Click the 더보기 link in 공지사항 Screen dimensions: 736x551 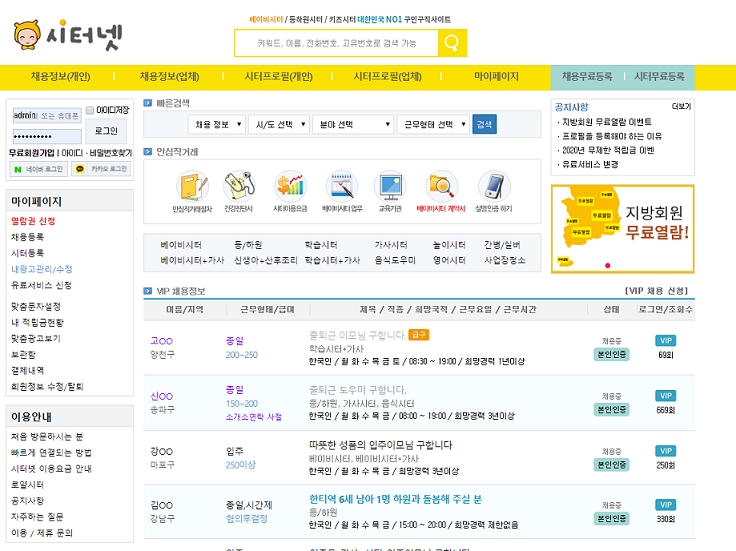tap(681, 107)
